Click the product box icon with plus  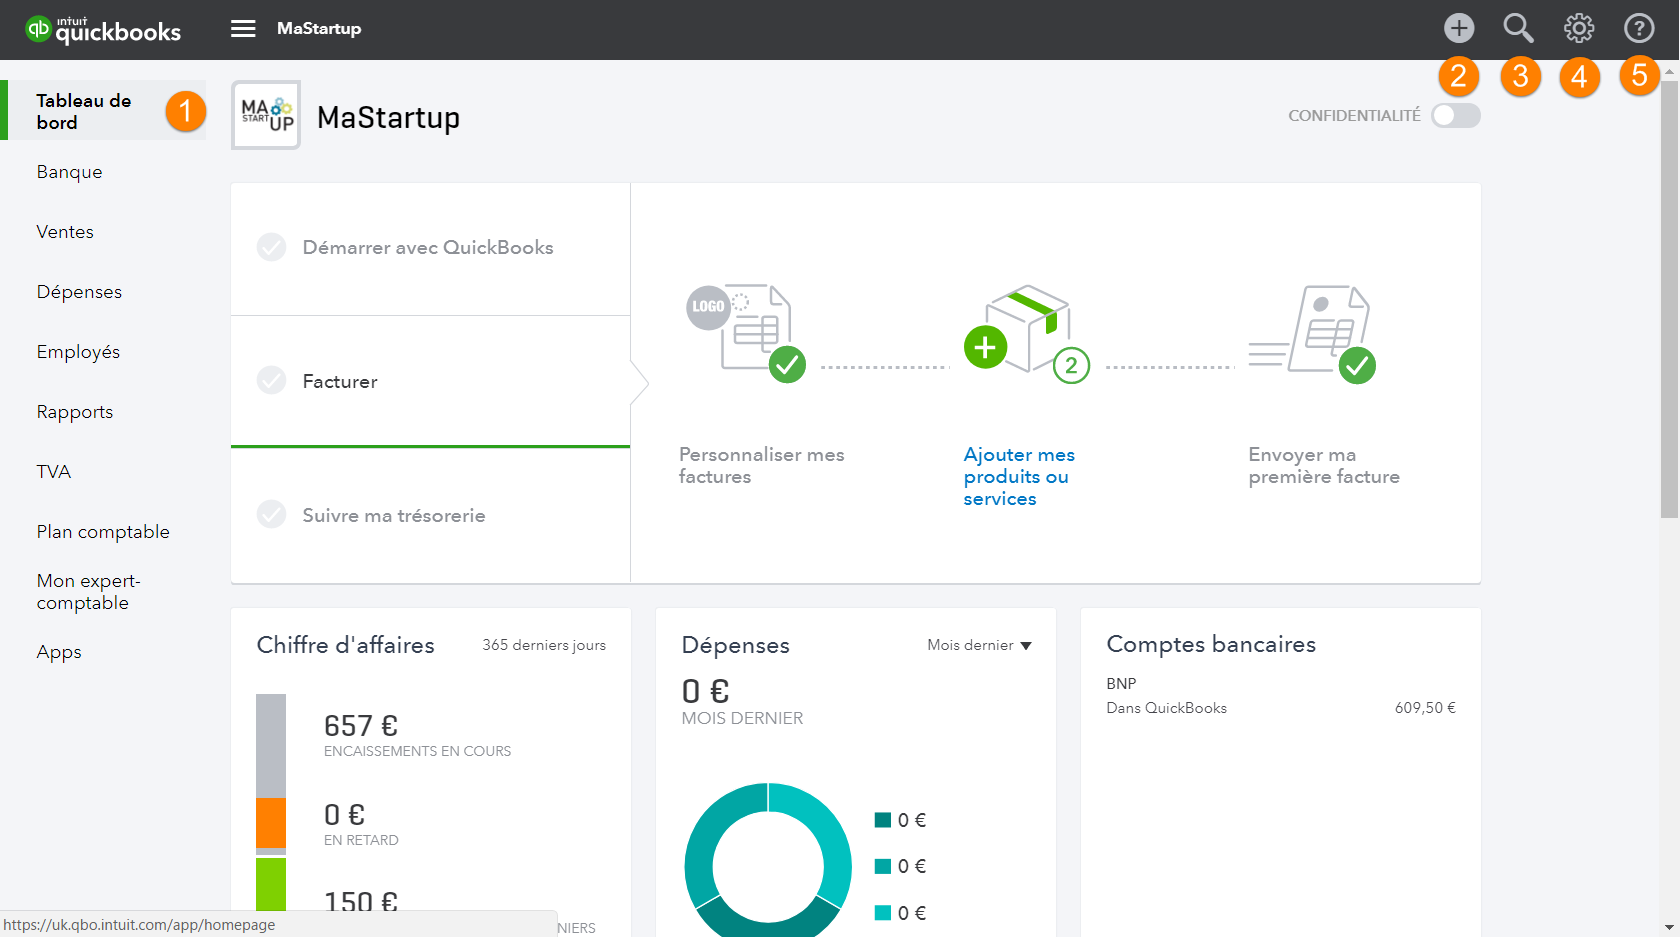(1026, 332)
